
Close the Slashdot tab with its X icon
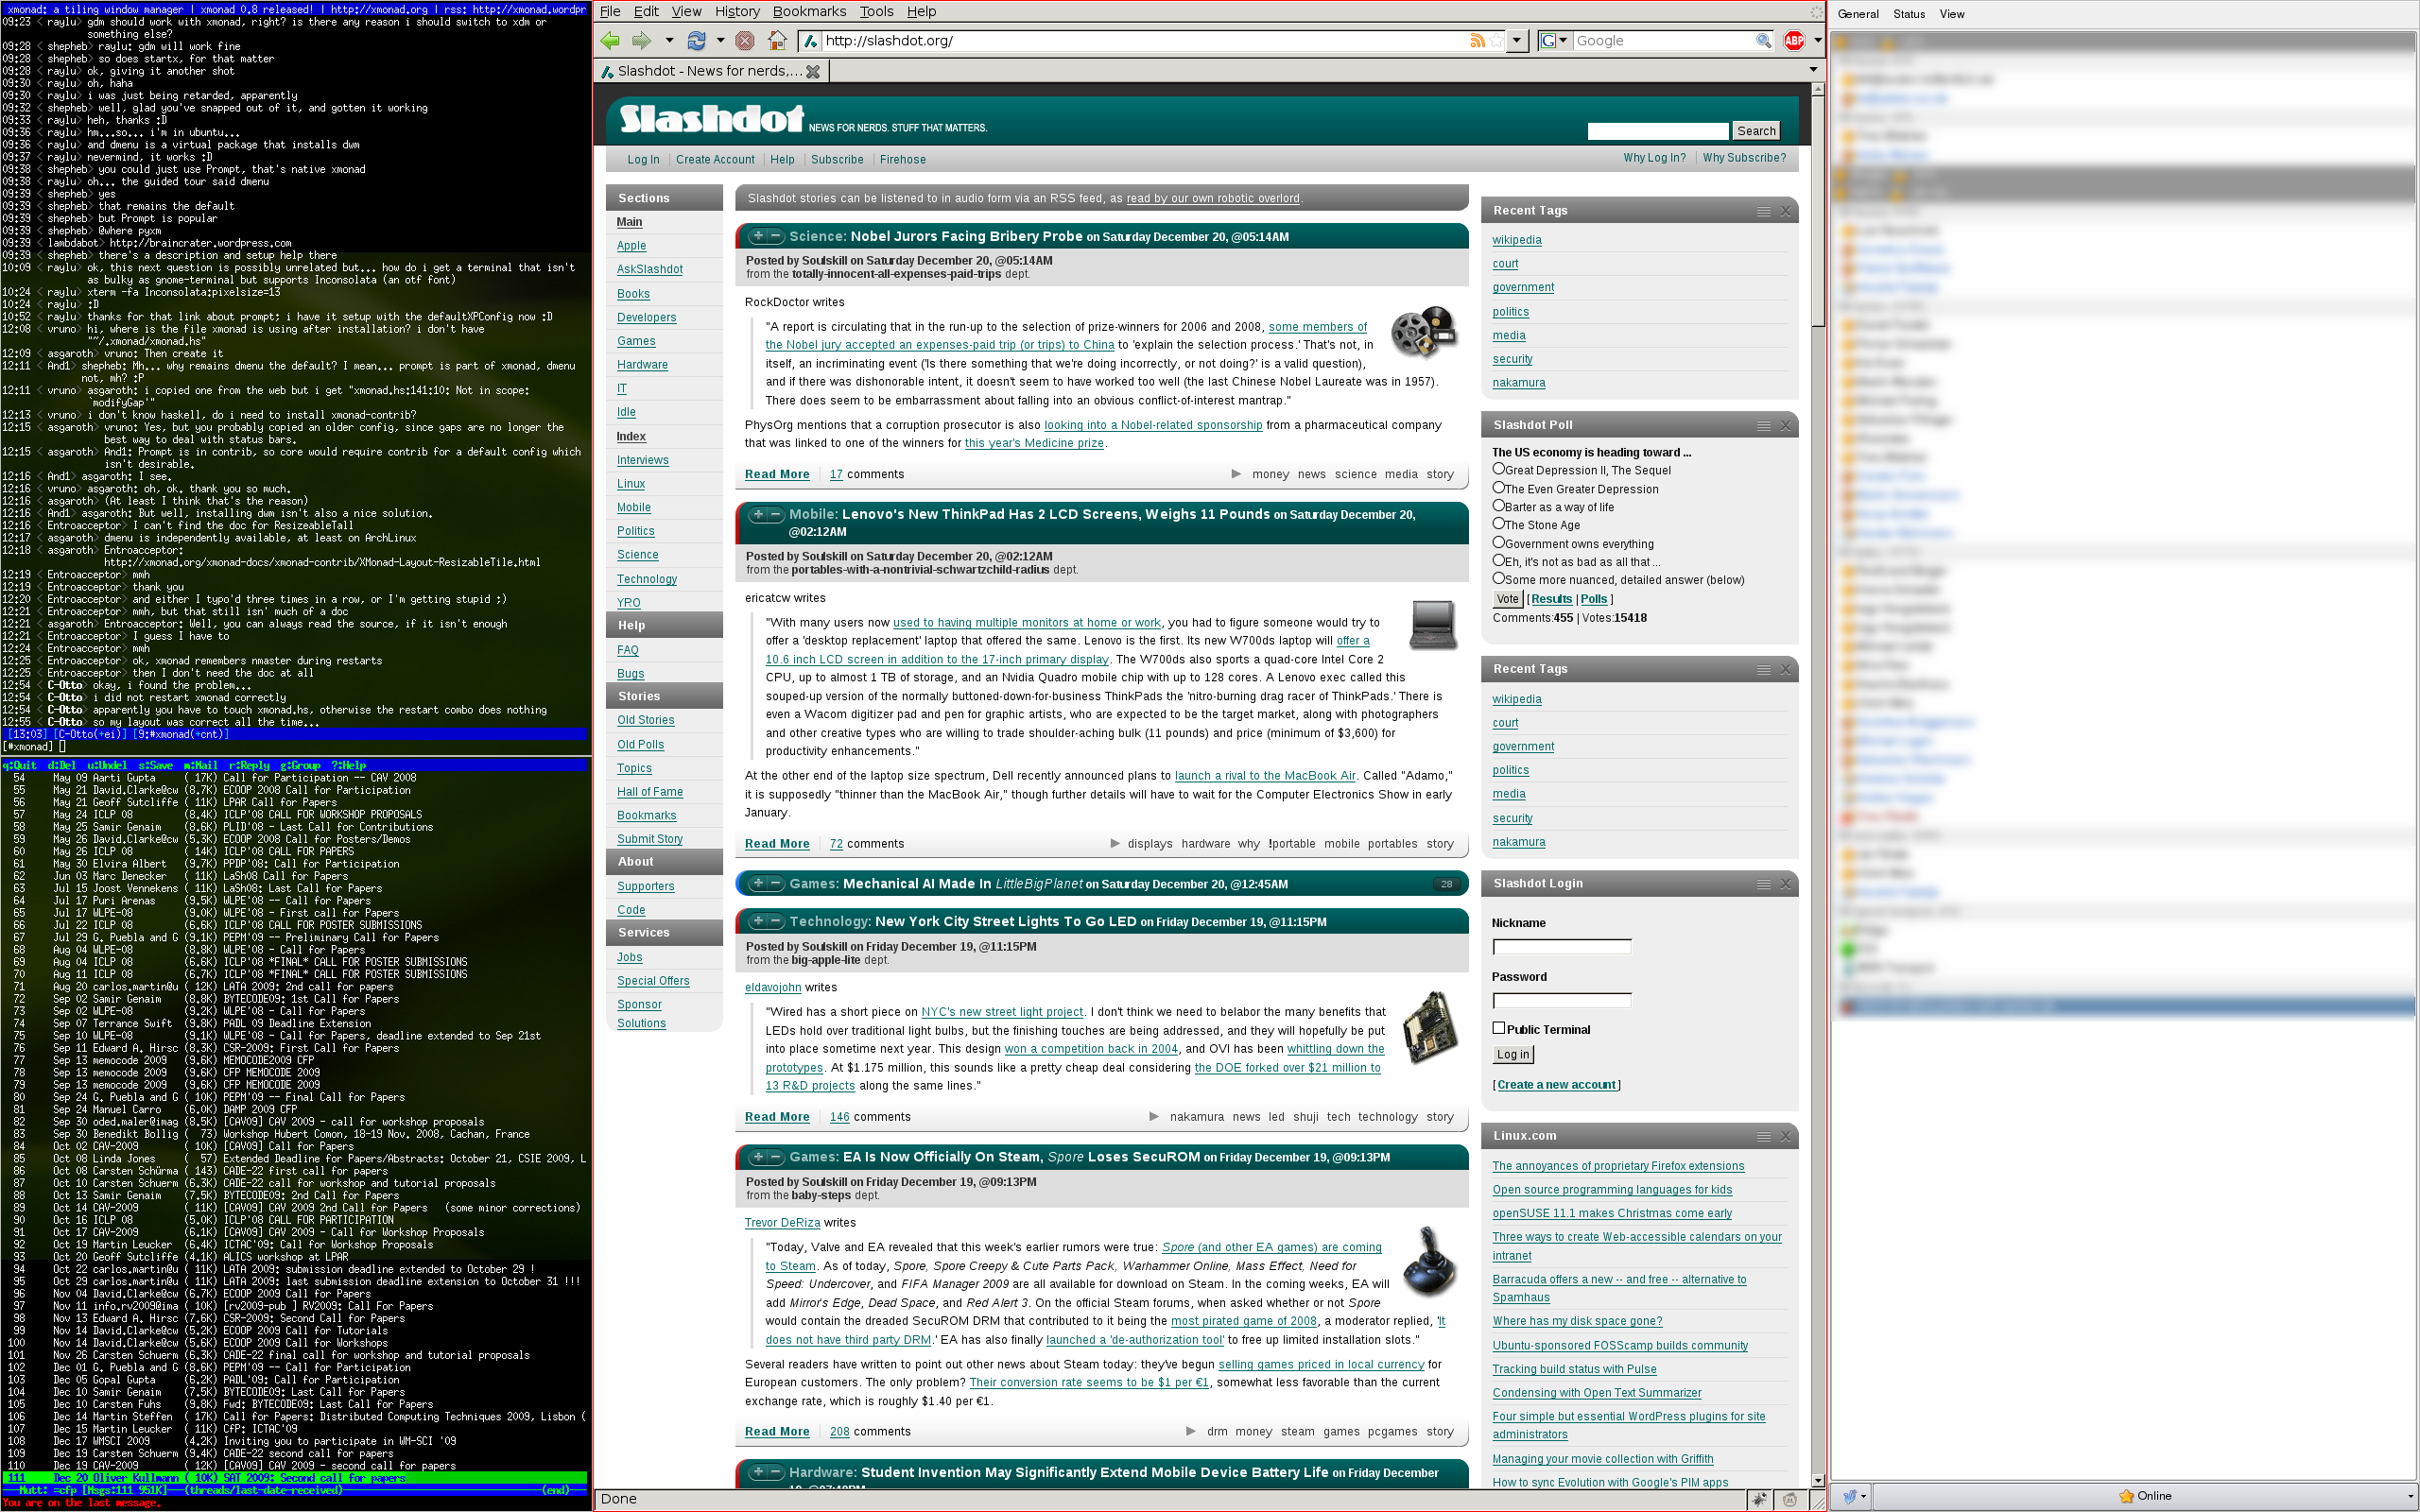[813, 72]
